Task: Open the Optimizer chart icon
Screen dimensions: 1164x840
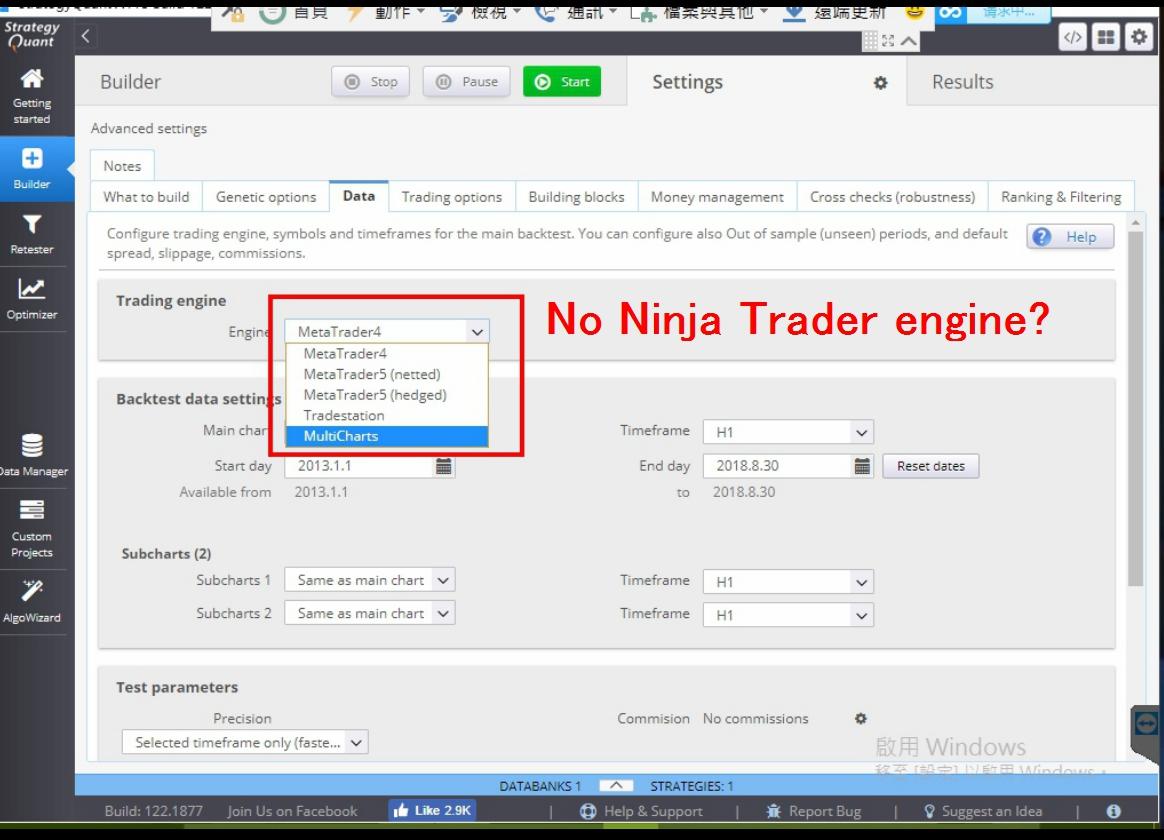Action: (x=32, y=289)
